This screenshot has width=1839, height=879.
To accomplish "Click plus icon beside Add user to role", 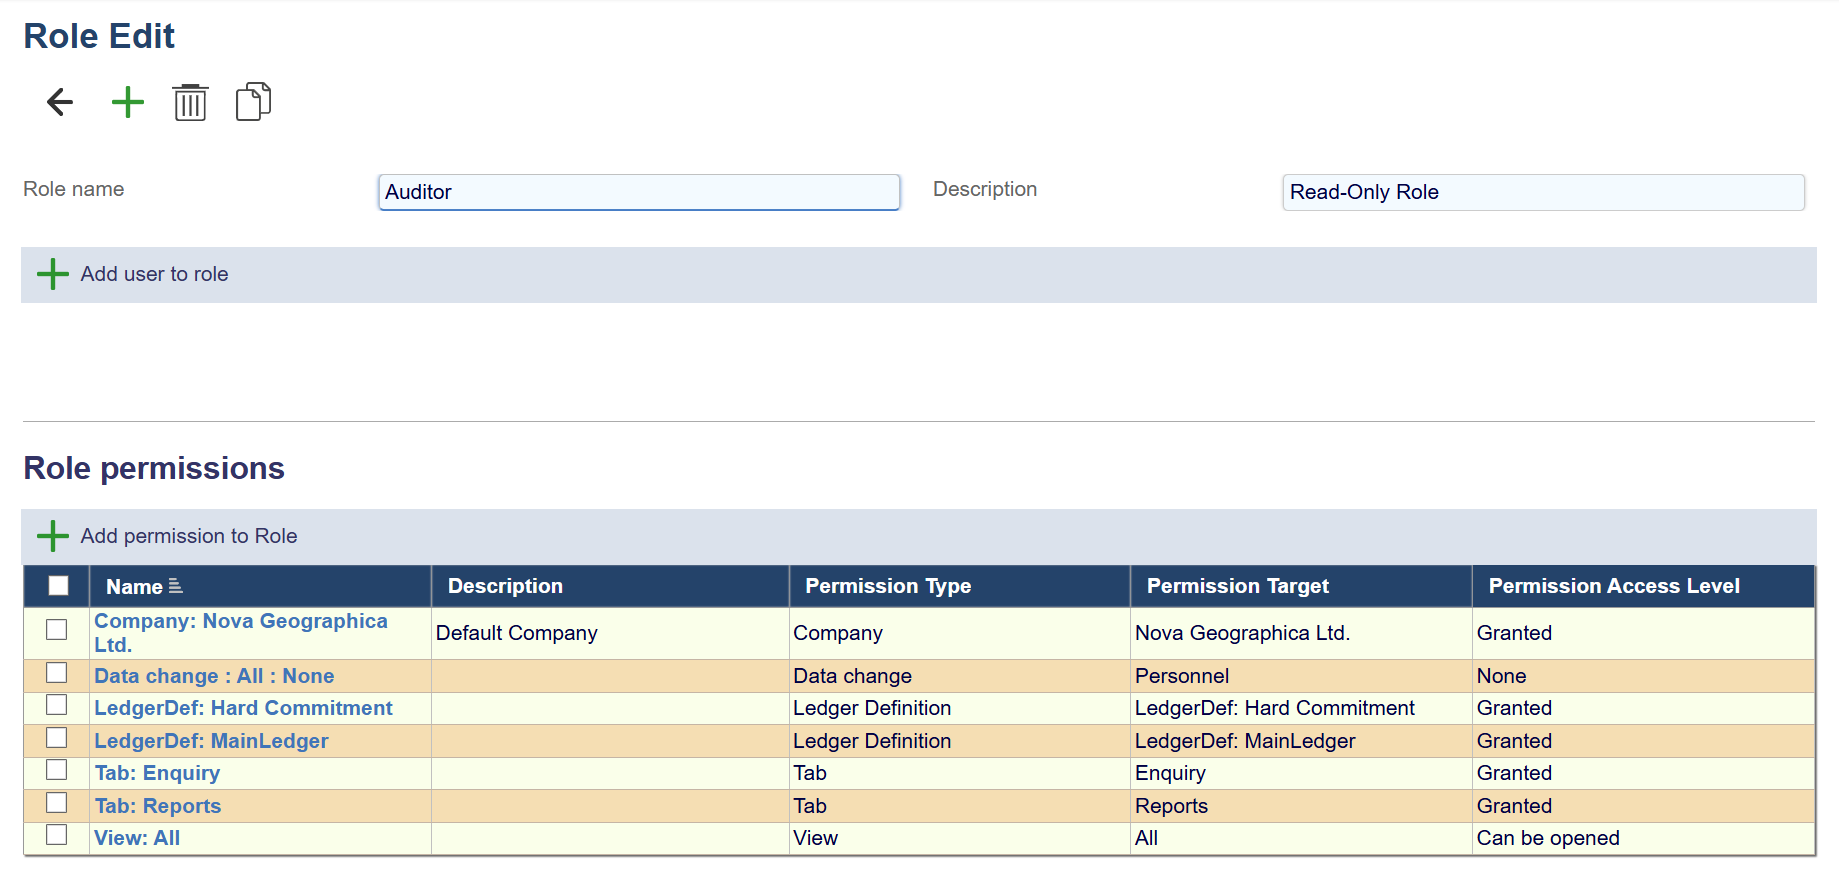I will [x=52, y=274].
